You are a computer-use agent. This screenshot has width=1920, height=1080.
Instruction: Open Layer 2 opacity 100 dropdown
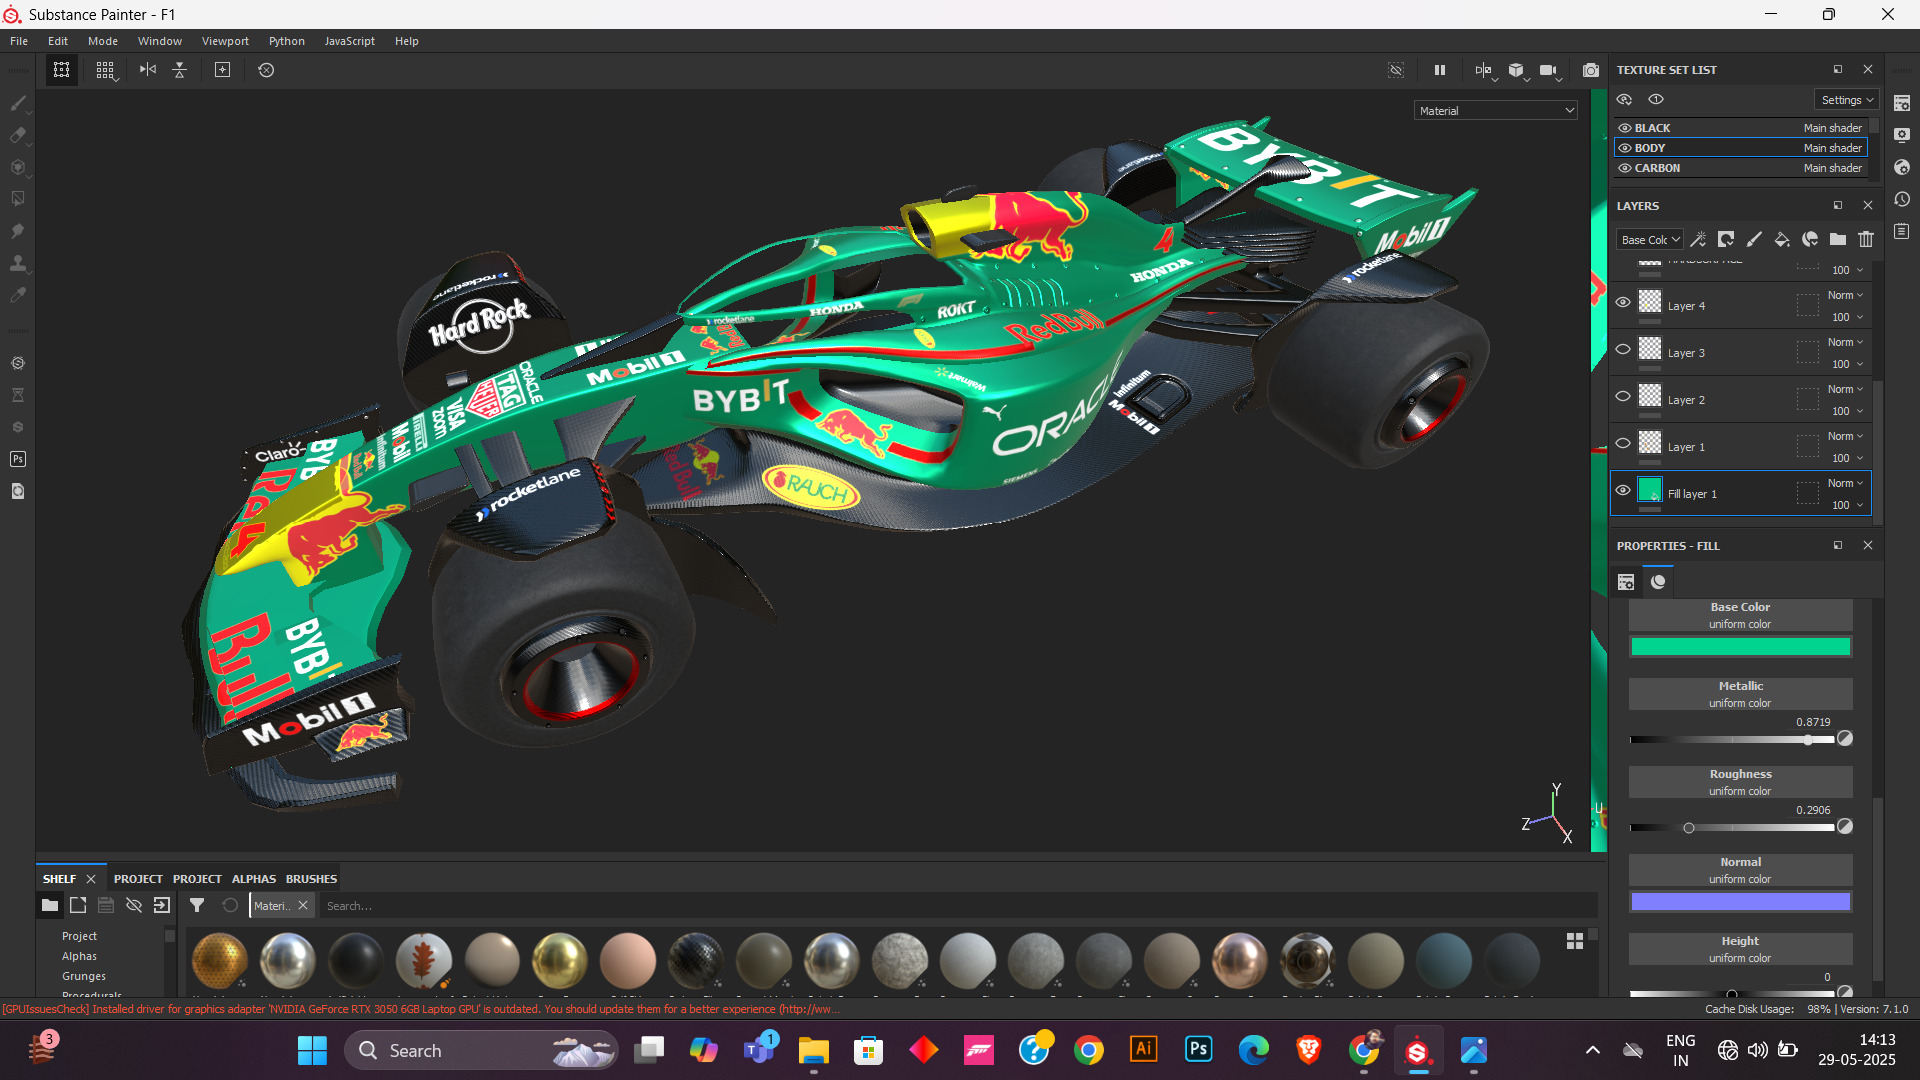[x=1847, y=411]
